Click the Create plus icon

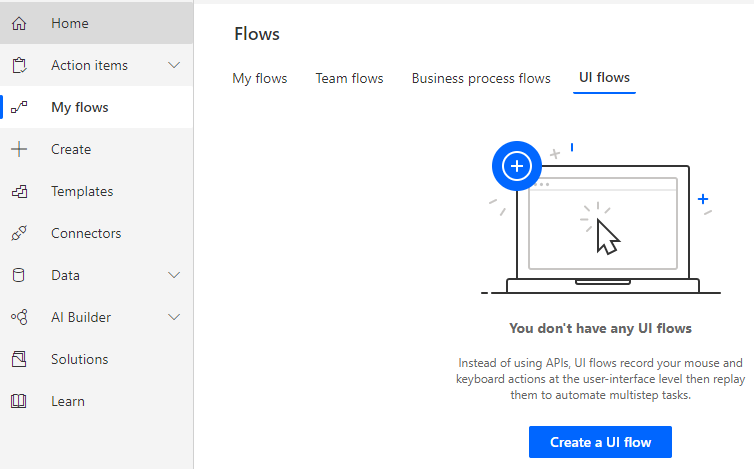(x=19, y=149)
